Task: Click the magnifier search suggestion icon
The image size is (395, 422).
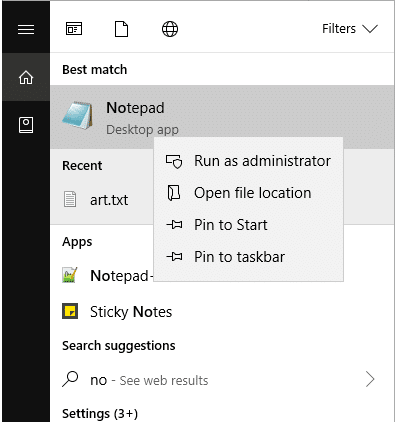Action: (x=70, y=379)
